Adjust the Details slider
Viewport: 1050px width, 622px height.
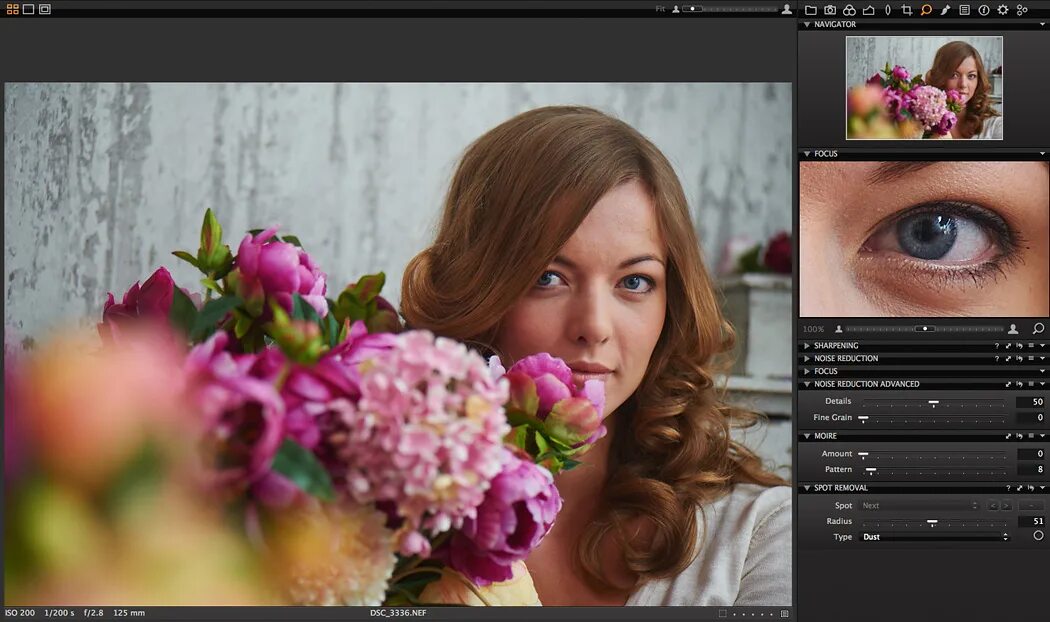[x=933, y=402]
